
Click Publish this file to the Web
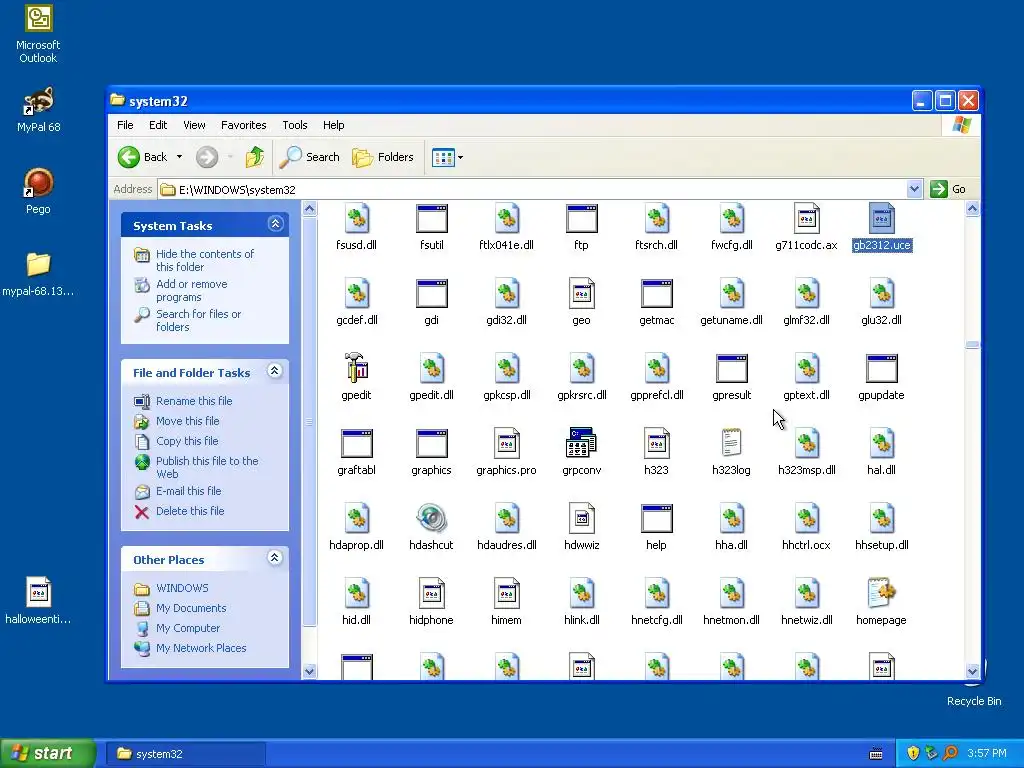click(x=206, y=467)
